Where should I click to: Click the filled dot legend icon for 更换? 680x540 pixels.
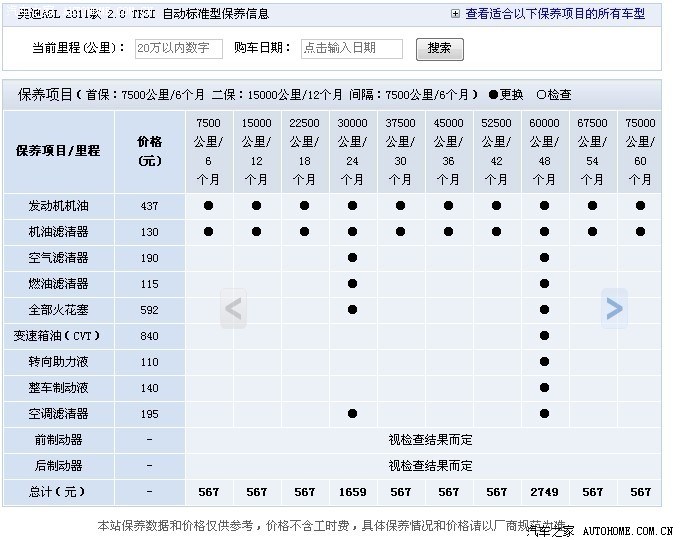[494, 95]
